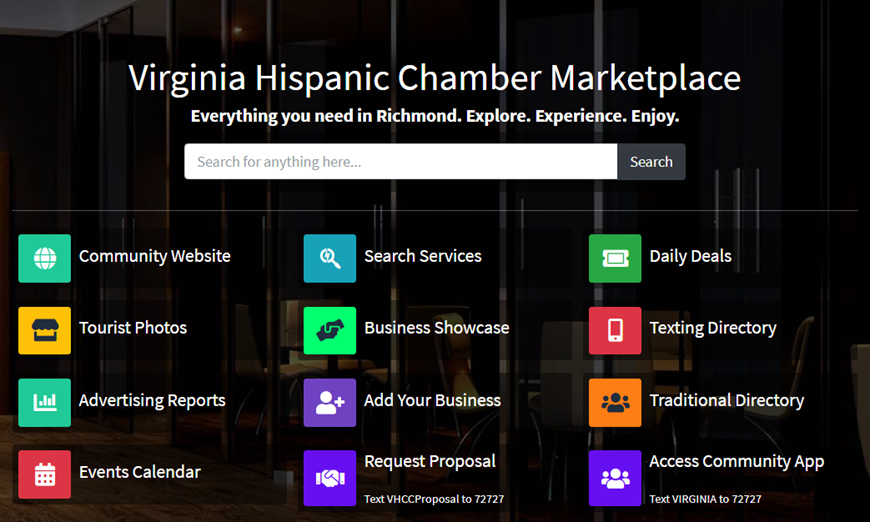Open the Daily Deals link text
Screen dimensions: 870x522
[690, 256]
